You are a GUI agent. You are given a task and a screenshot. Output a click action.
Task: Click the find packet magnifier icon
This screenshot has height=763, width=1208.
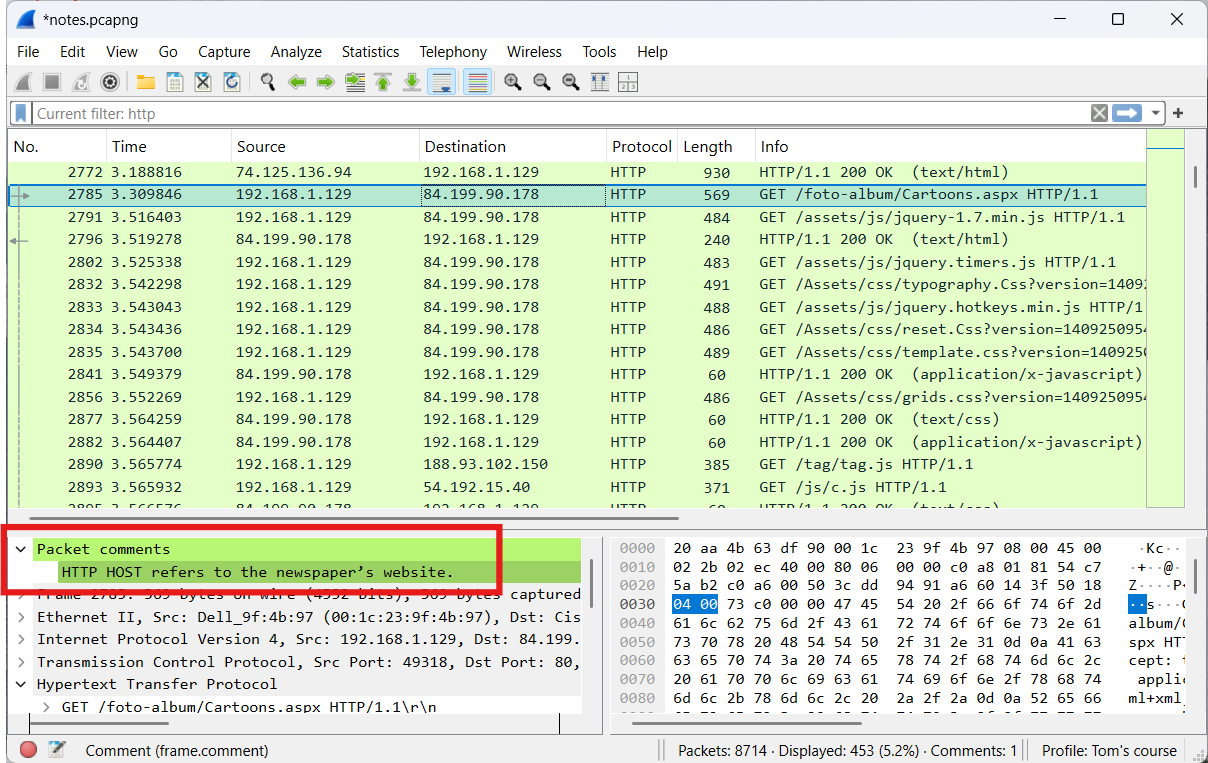coord(267,82)
